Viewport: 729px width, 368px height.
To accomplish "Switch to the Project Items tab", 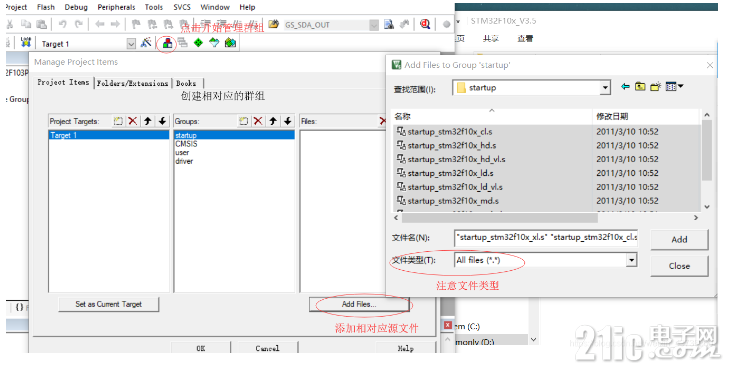I will [63, 82].
